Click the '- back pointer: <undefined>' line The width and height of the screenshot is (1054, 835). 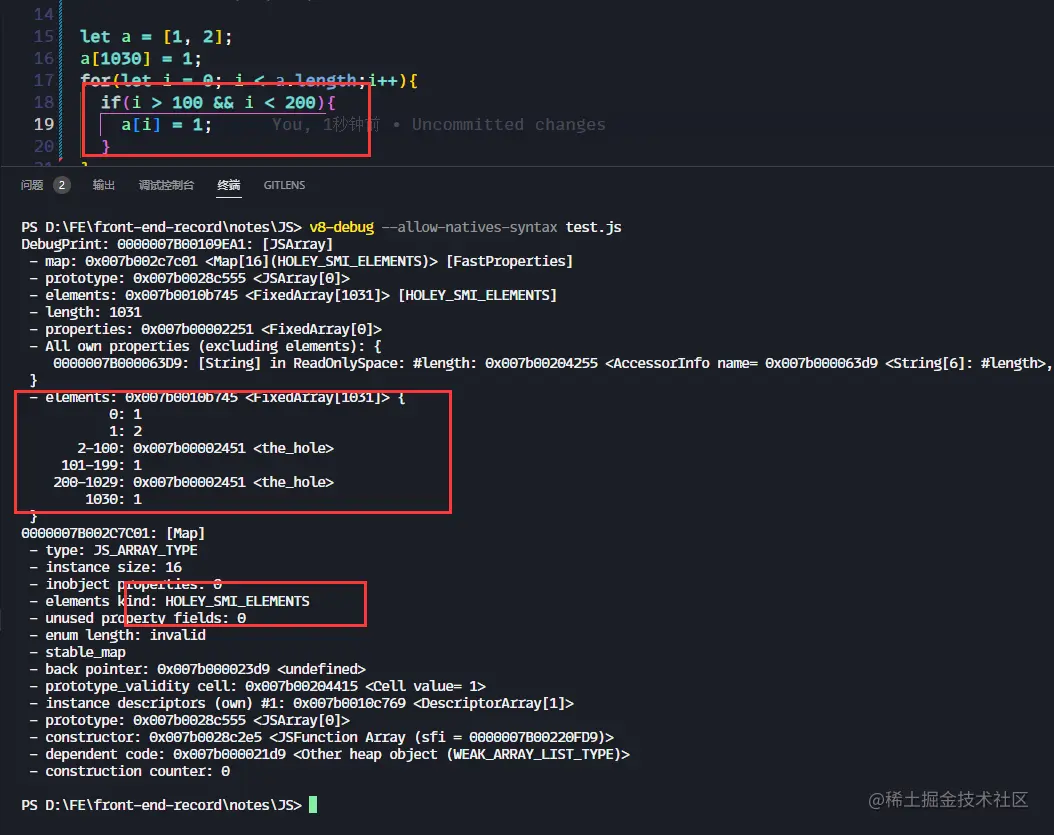pos(198,669)
